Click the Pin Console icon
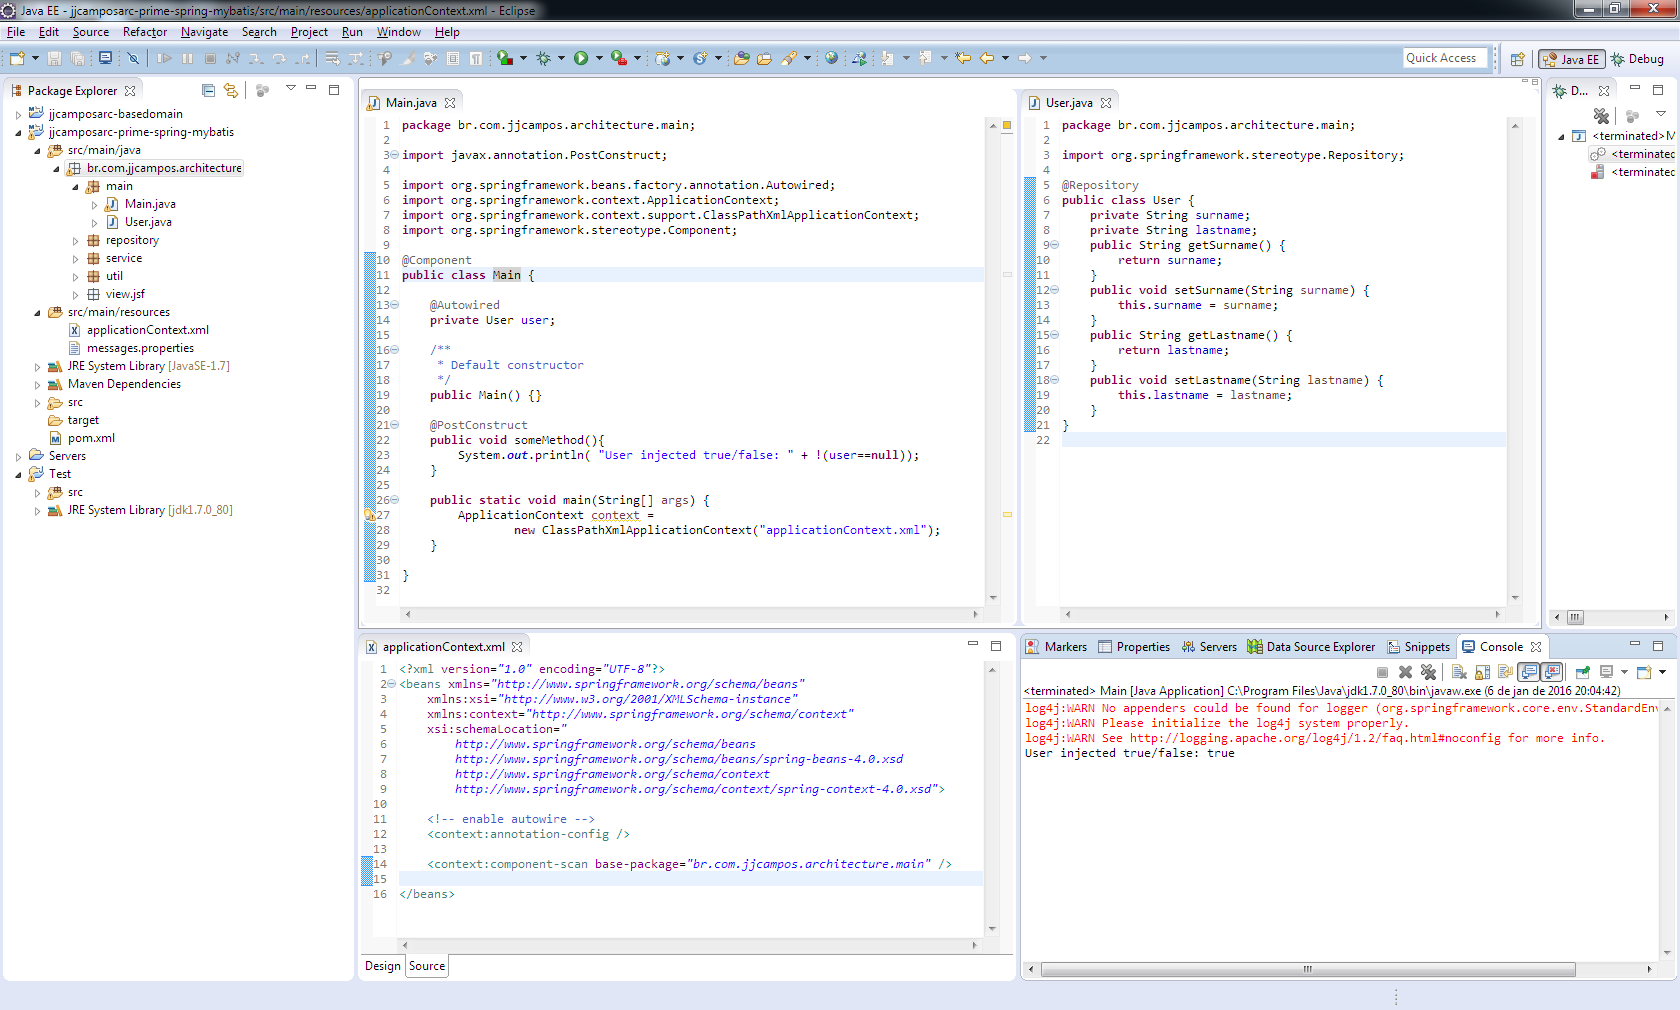Screen dimensions: 1680x1010 point(1583,672)
